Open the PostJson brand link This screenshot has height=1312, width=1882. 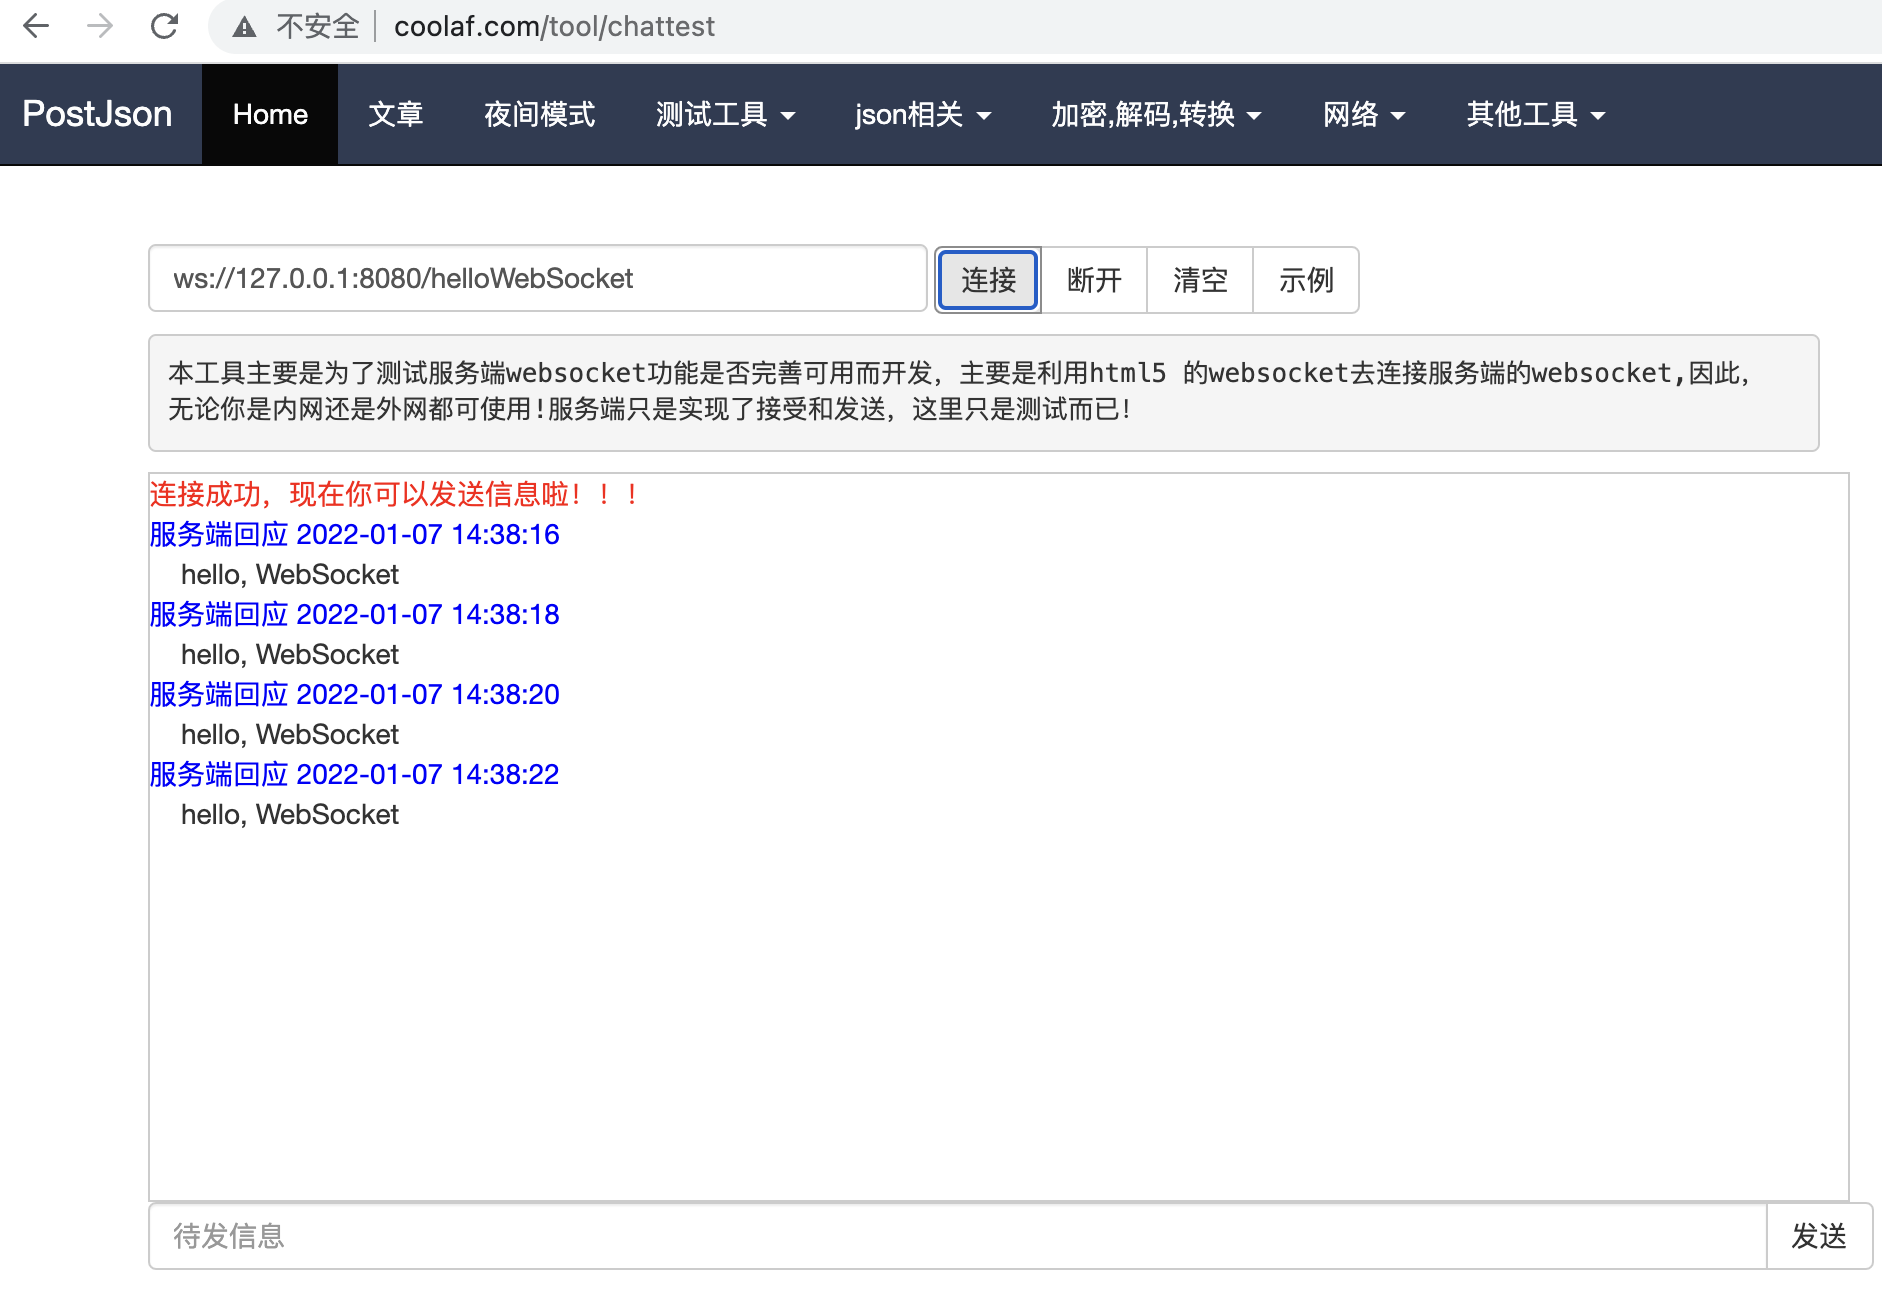click(x=97, y=114)
